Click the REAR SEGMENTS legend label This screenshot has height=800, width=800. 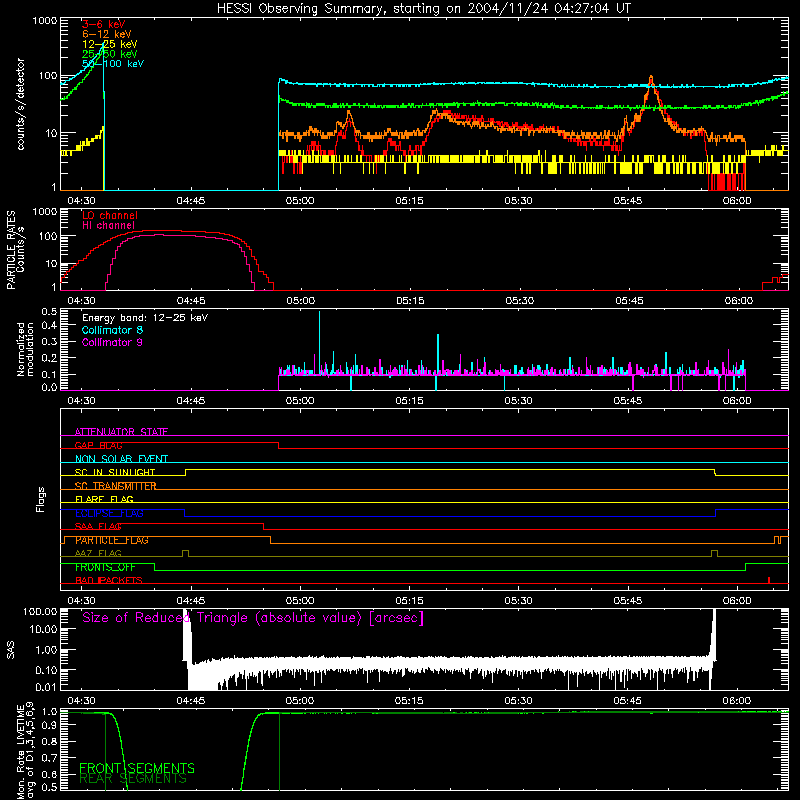click(x=133, y=778)
